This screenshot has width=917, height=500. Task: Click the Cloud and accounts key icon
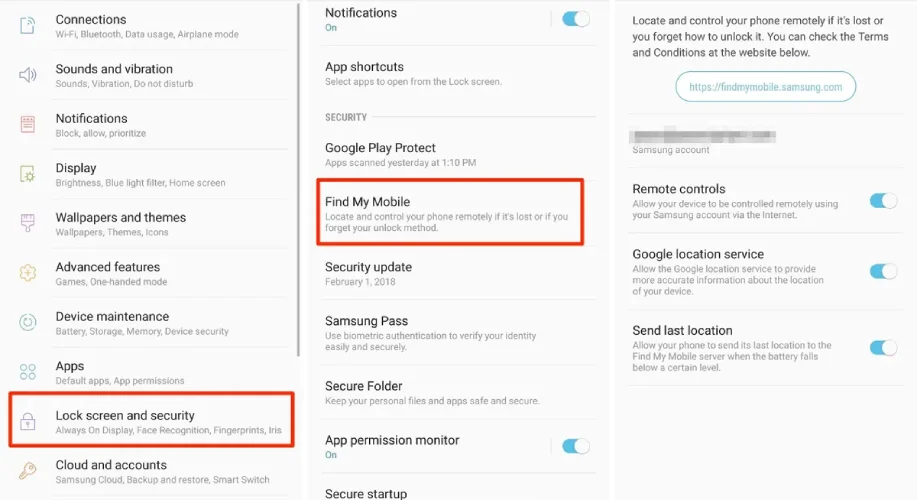pyautogui.click(x=27, y=471)
